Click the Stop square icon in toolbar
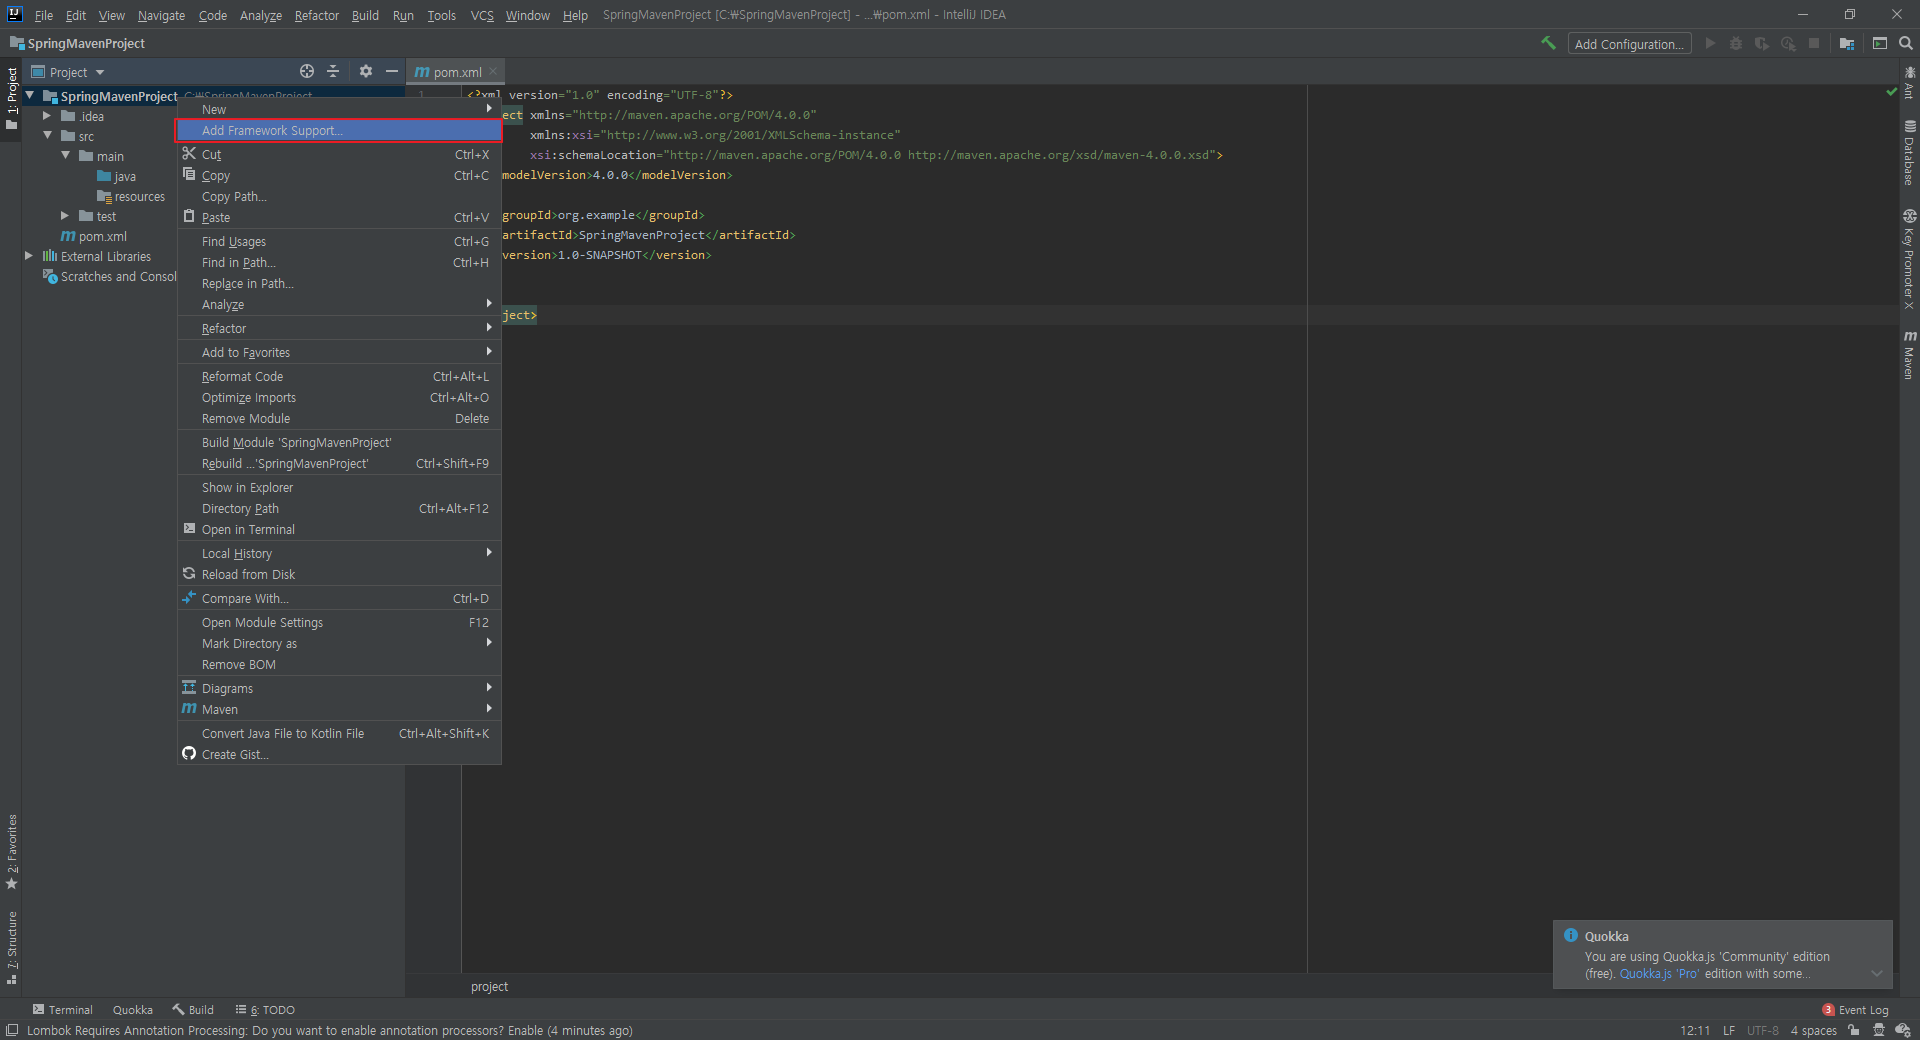 (x=1814, y=43)
